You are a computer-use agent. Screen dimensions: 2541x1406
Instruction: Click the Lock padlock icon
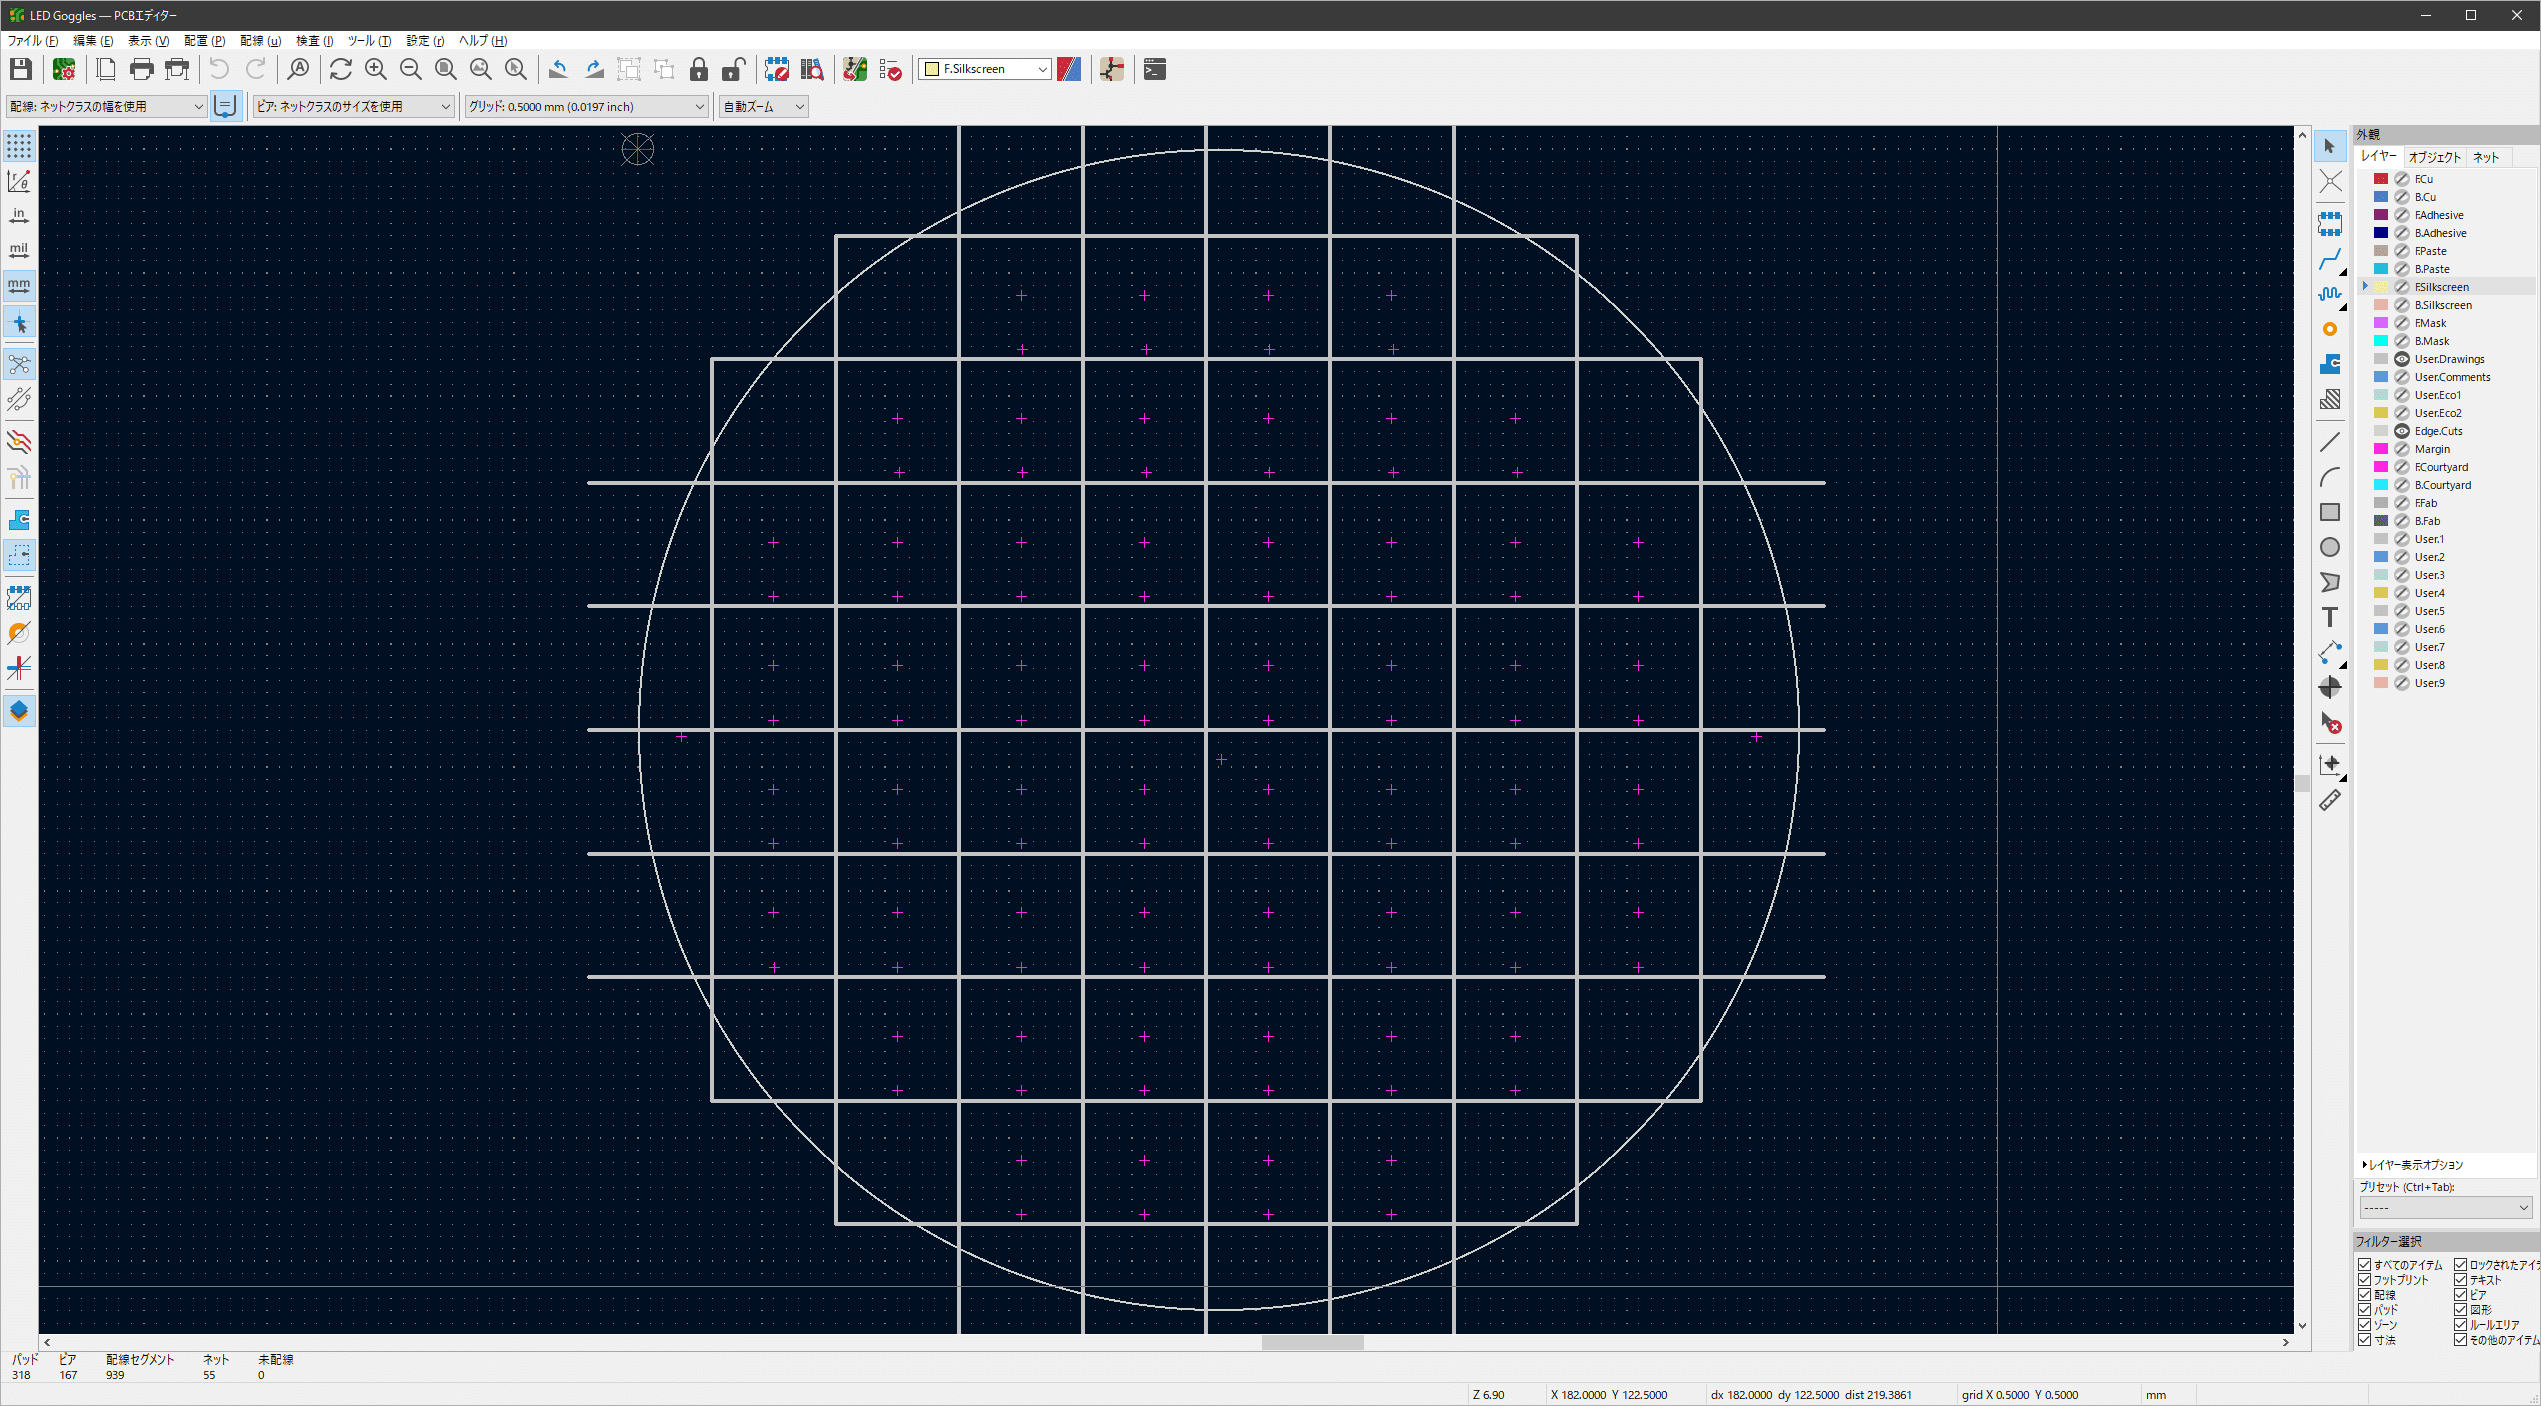pos(699,69)
